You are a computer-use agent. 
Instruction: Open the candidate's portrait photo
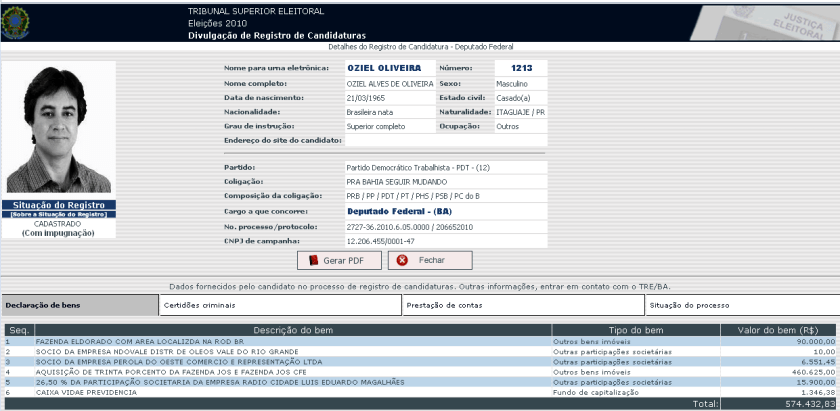[58, 129]
